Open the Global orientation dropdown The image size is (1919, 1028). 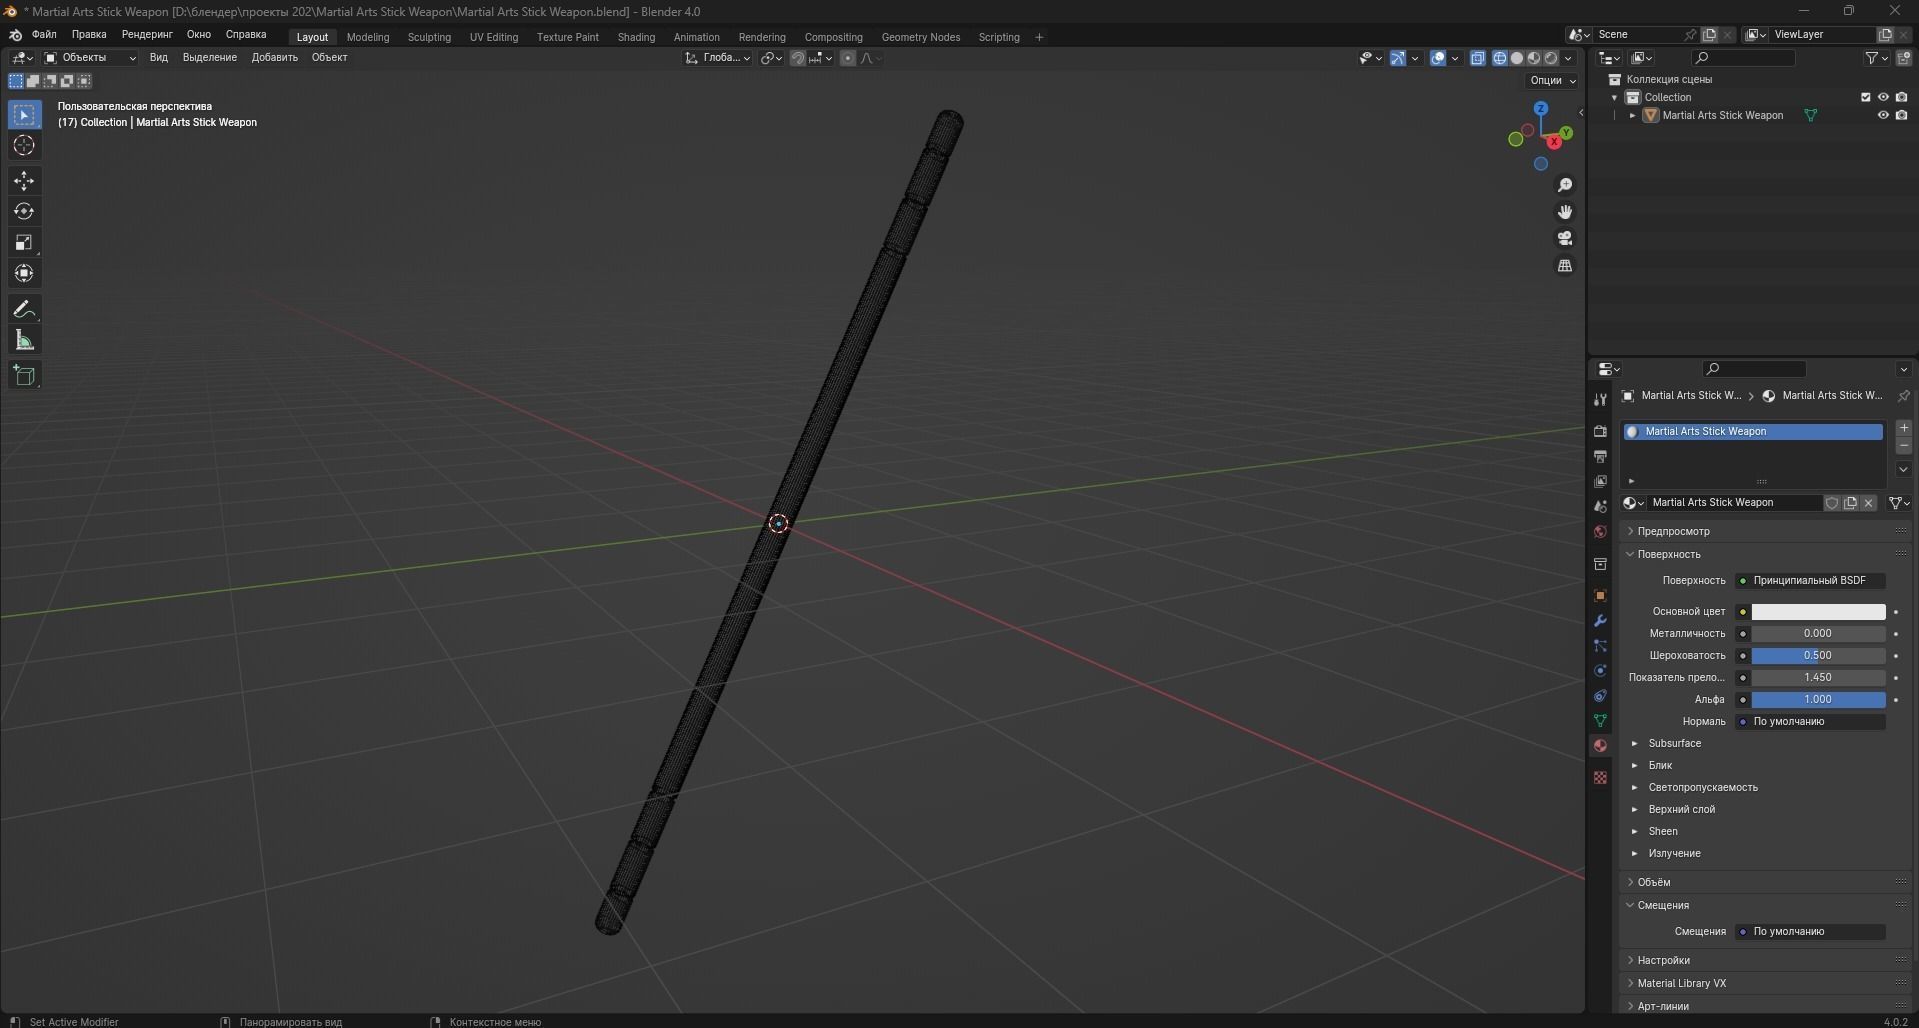[x=718, y=58]
